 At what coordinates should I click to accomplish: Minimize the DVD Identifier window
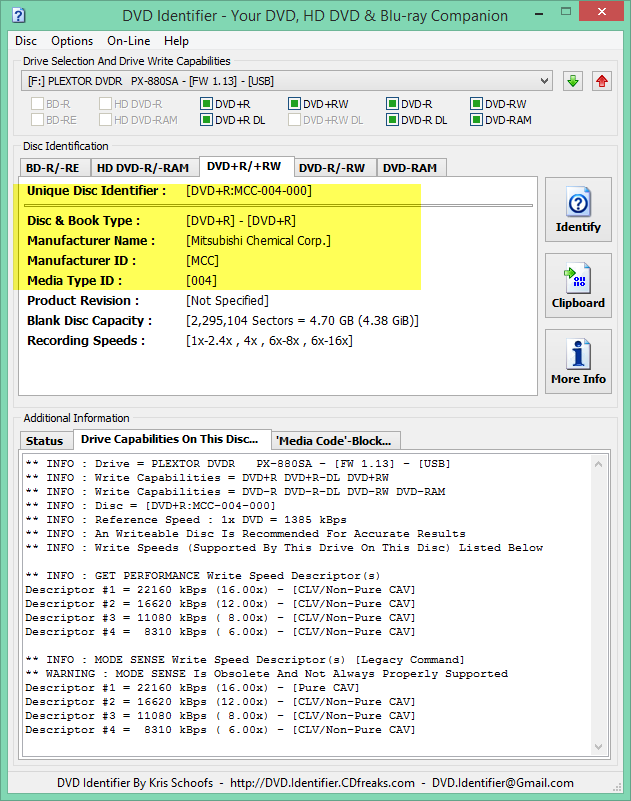pyautogui.click(x=539, y=12)
